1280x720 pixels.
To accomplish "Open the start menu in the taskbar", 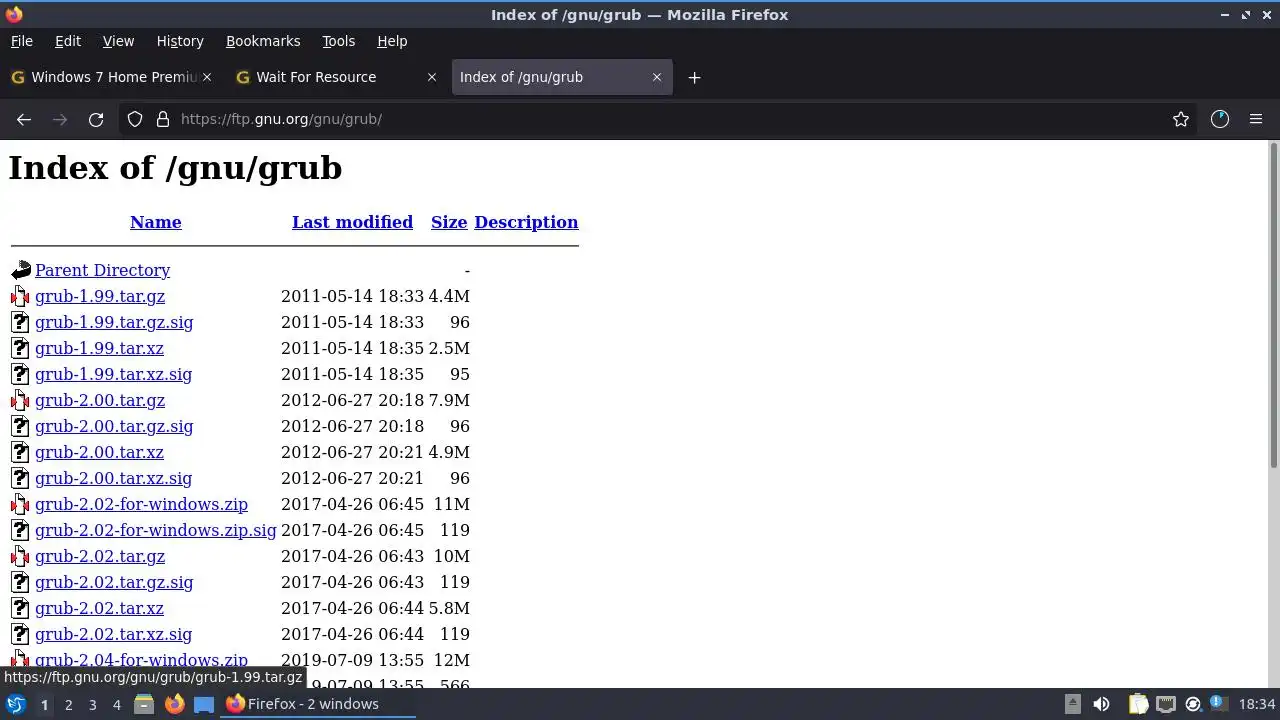I will (15, 704).
